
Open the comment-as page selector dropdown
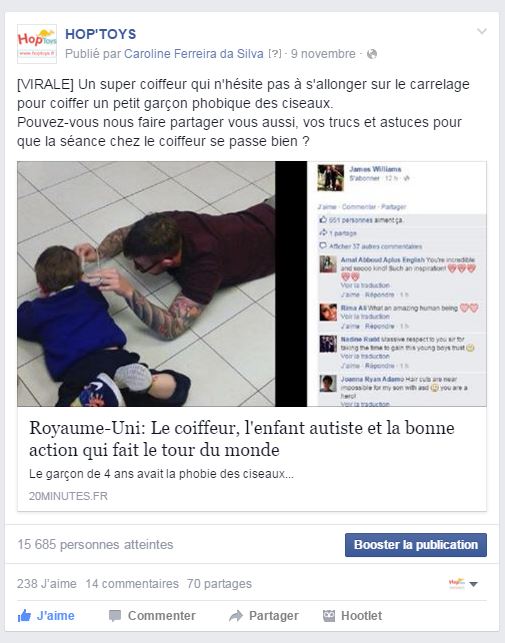[463, 584]
